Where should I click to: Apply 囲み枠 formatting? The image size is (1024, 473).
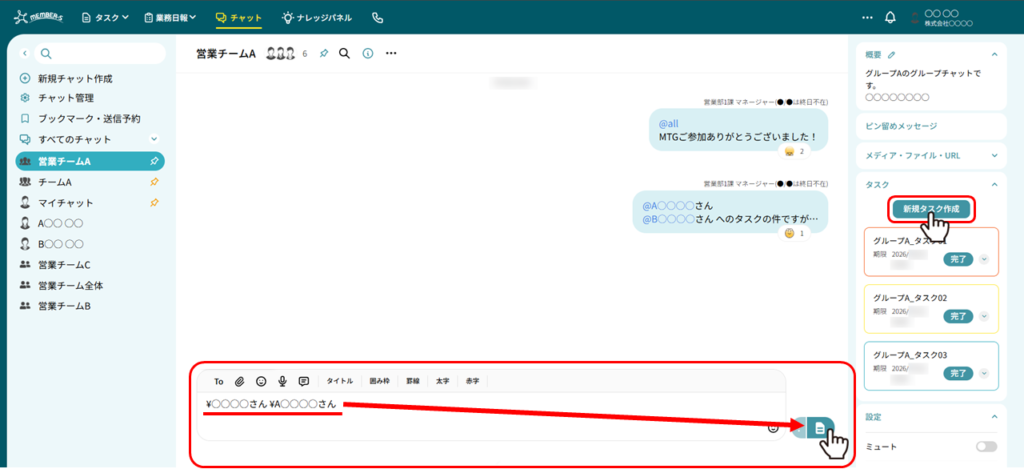pyautogui.click(x=379, y=382)
